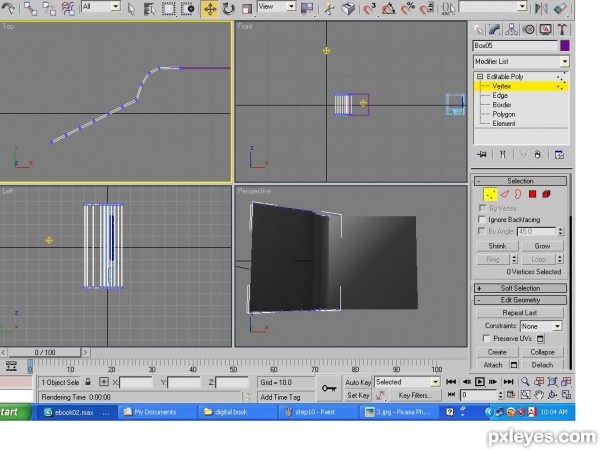The width and height of the screenshot is (600, 450).
Task: Click the Pin Stack icon
Action: [482, 155]
